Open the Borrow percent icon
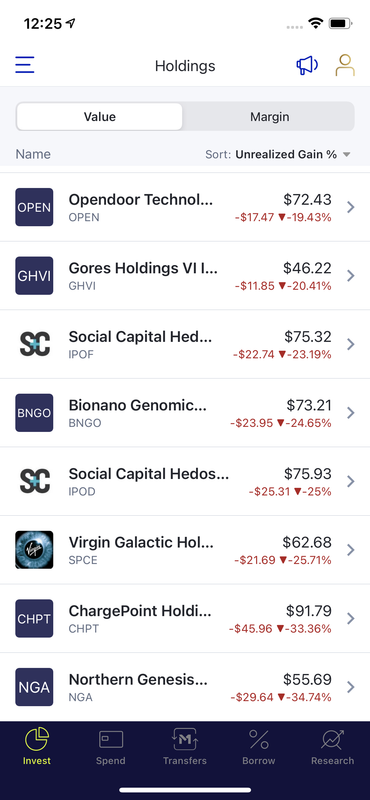 pos(259,739)
